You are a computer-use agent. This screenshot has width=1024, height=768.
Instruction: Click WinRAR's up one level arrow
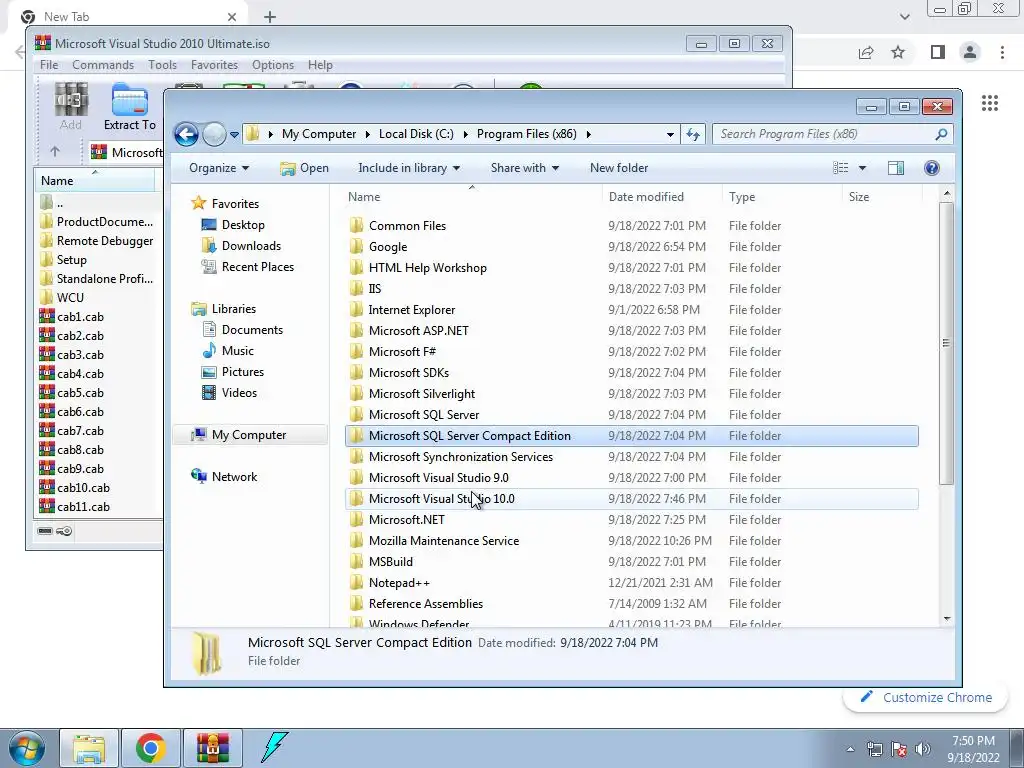click(x=55, y=152)
